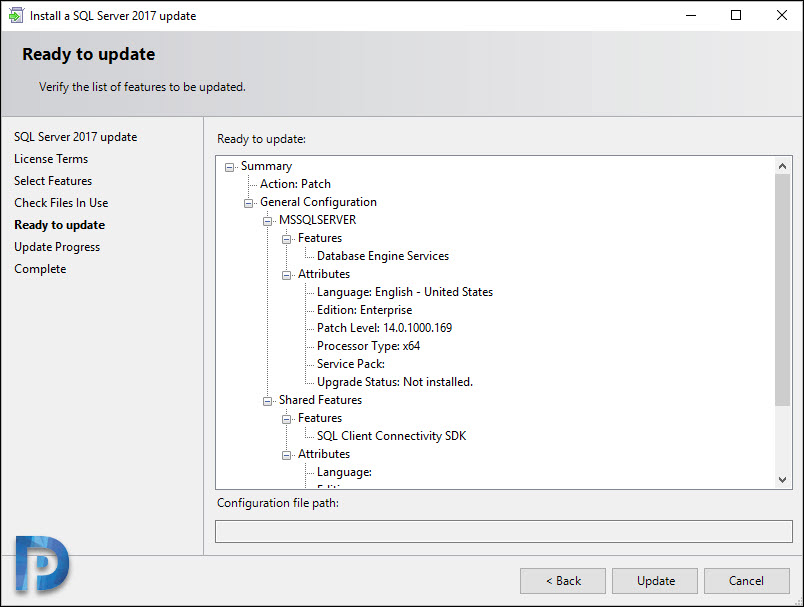Open the Select Features step
804x607 pixels.
pos(53,181)
